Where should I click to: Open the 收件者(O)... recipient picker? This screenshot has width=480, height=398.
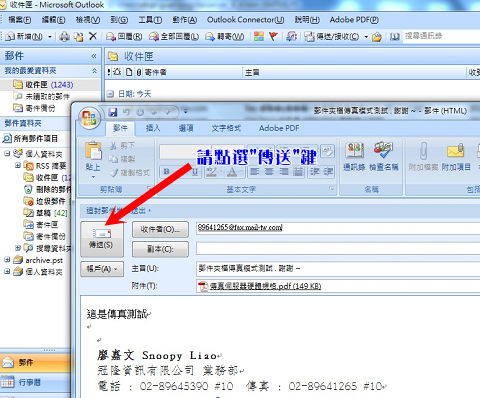click(x=160, y=229)
